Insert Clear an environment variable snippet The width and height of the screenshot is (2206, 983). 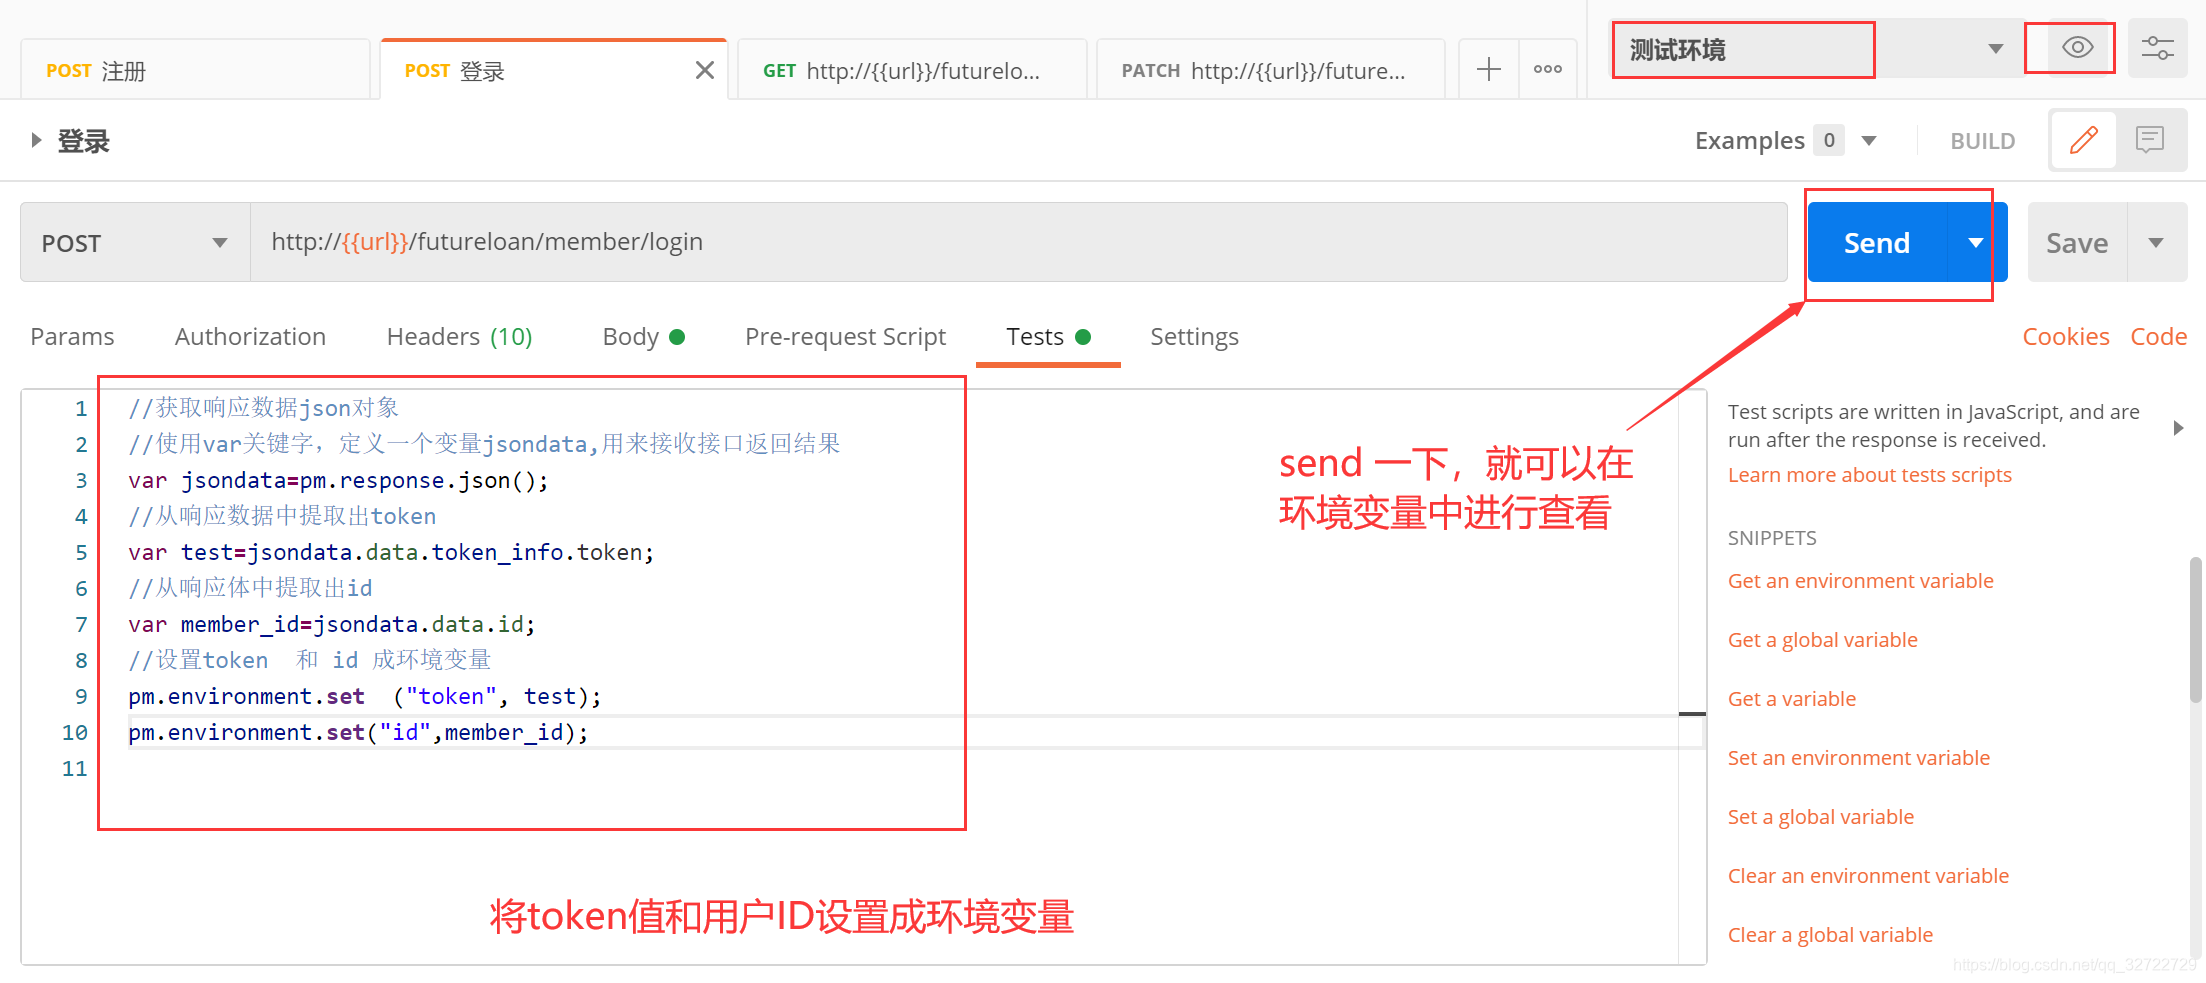point(1868,876)
